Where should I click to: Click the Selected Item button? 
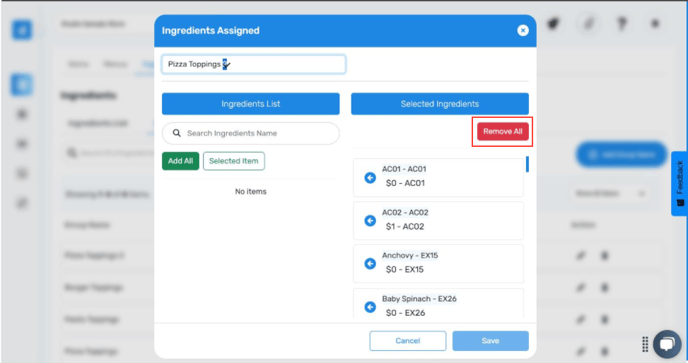[234, 161]
